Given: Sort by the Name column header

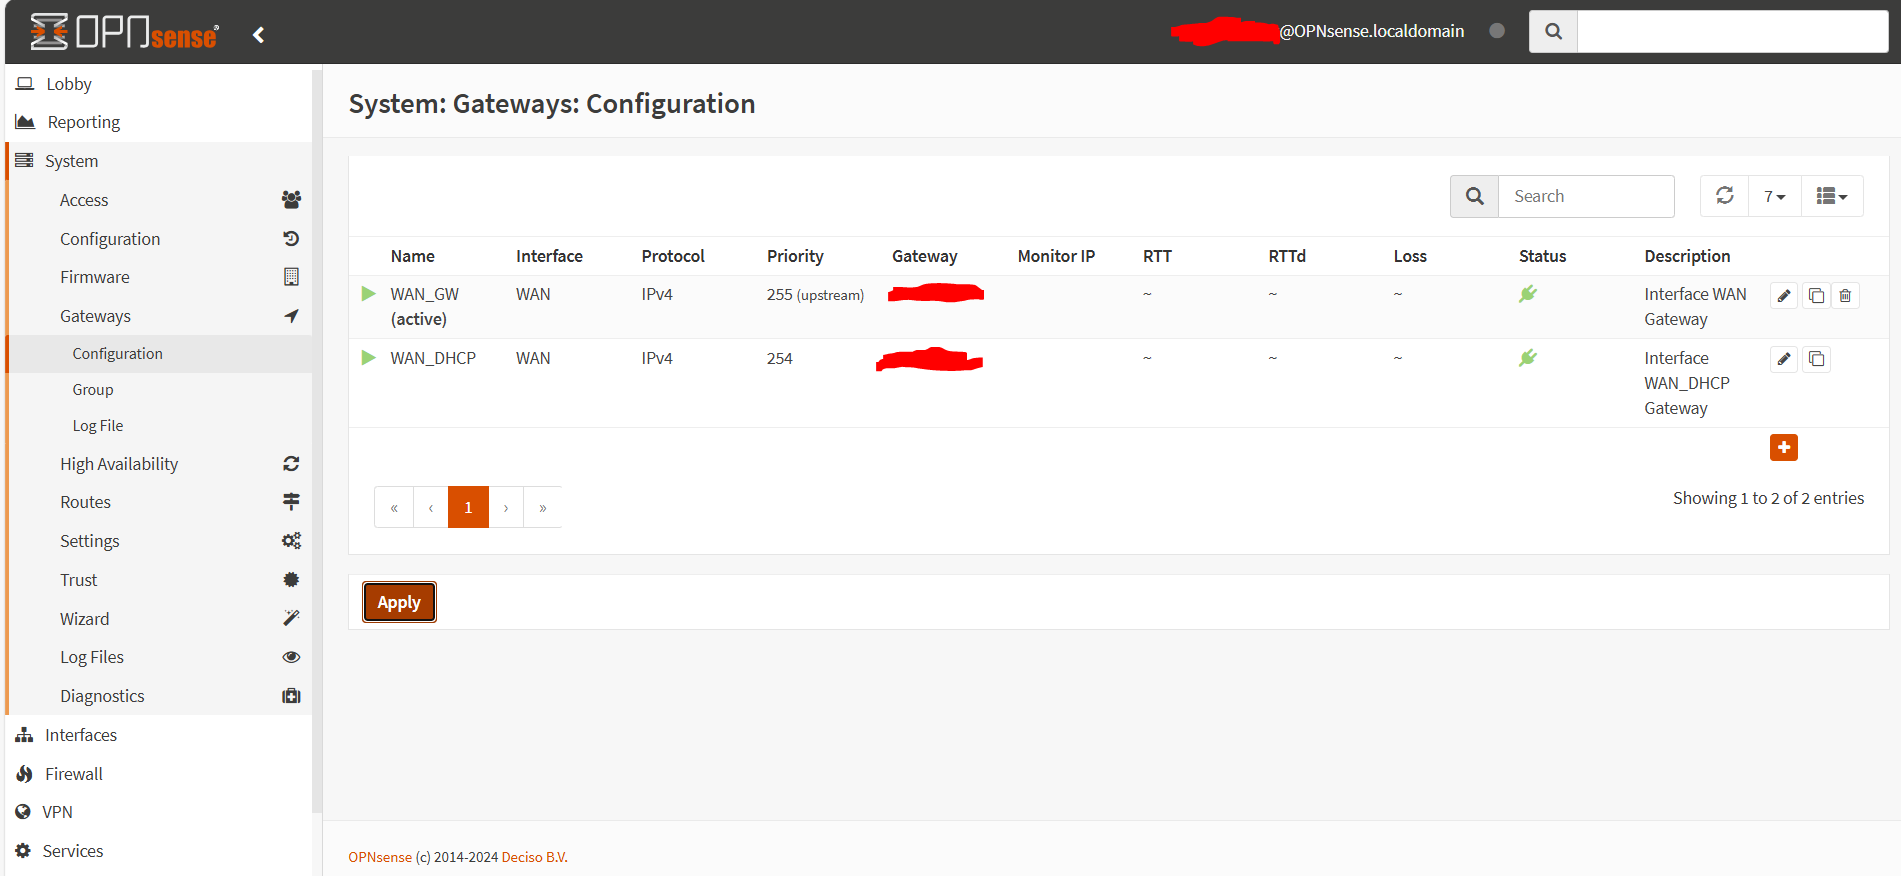Looking at the screenshot, I should (412, 256).
